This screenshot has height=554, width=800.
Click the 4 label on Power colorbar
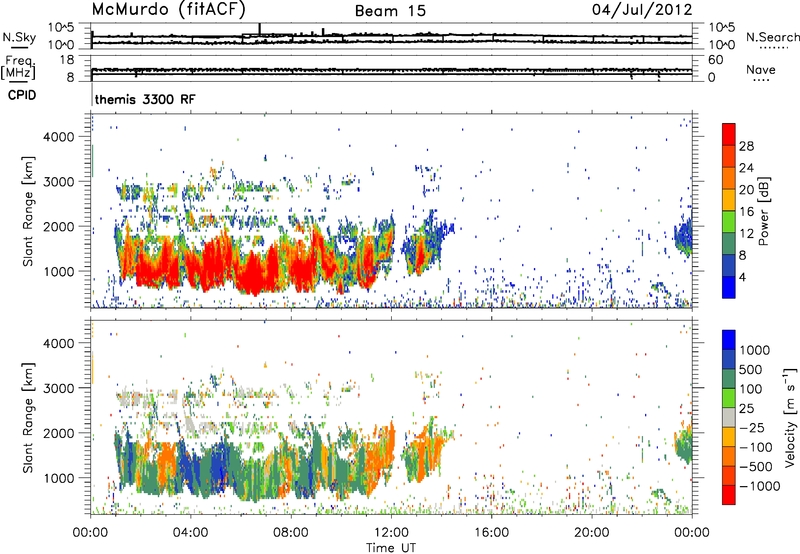(742, 278)
